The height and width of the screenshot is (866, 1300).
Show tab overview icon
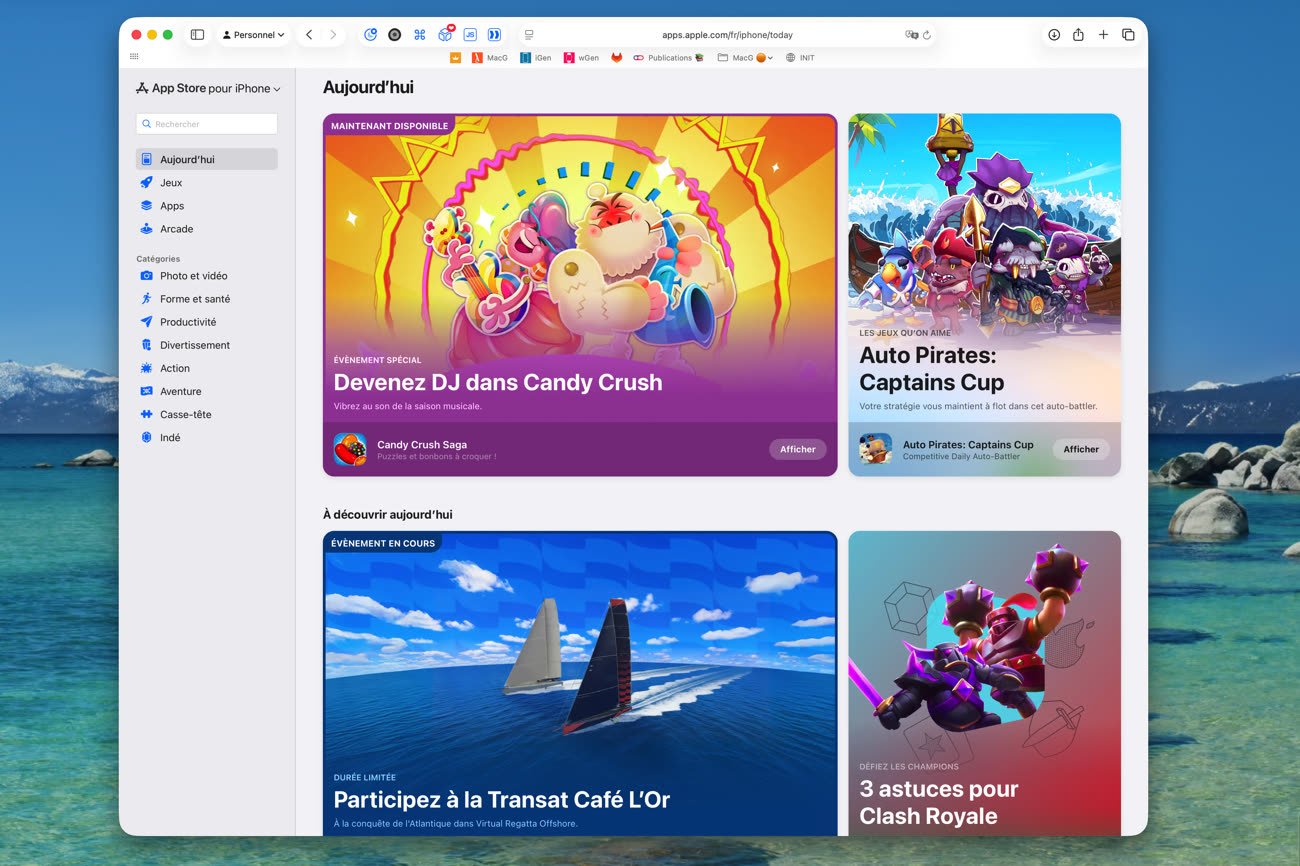coord(1128,35)
